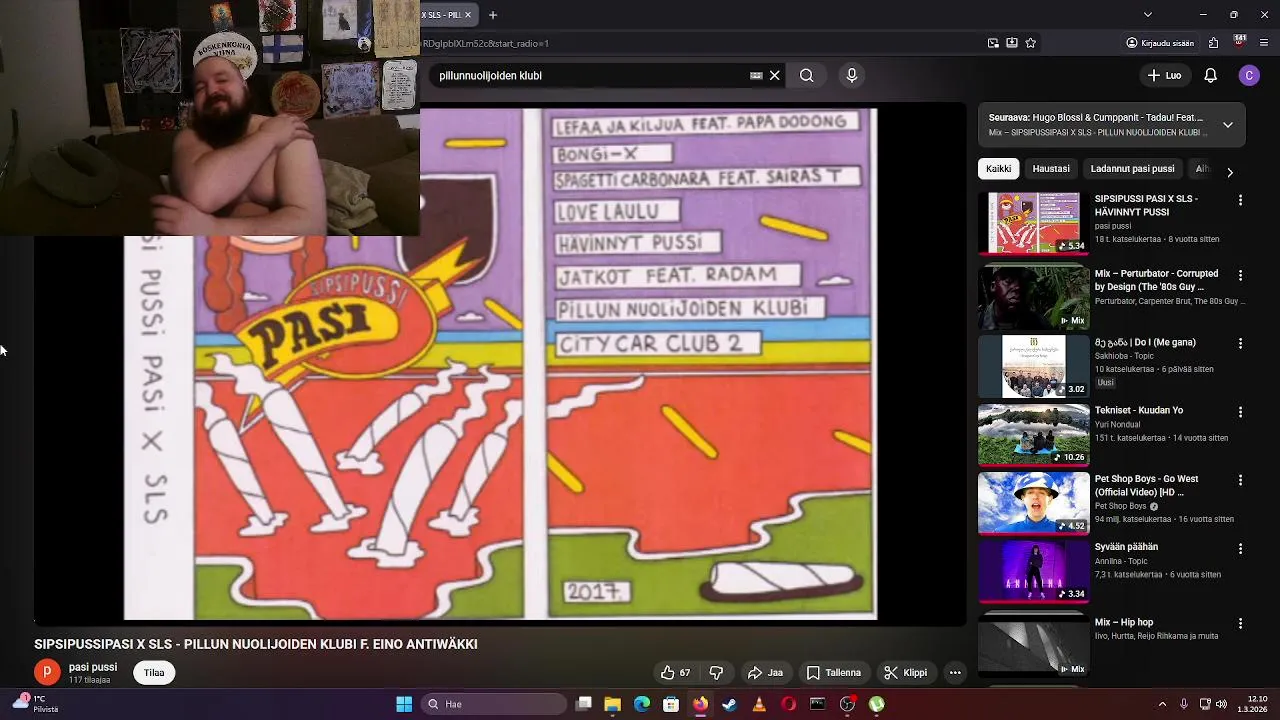Open Mix – Hip hop playlist title
1280x720 pixels.
[1124, 622]
